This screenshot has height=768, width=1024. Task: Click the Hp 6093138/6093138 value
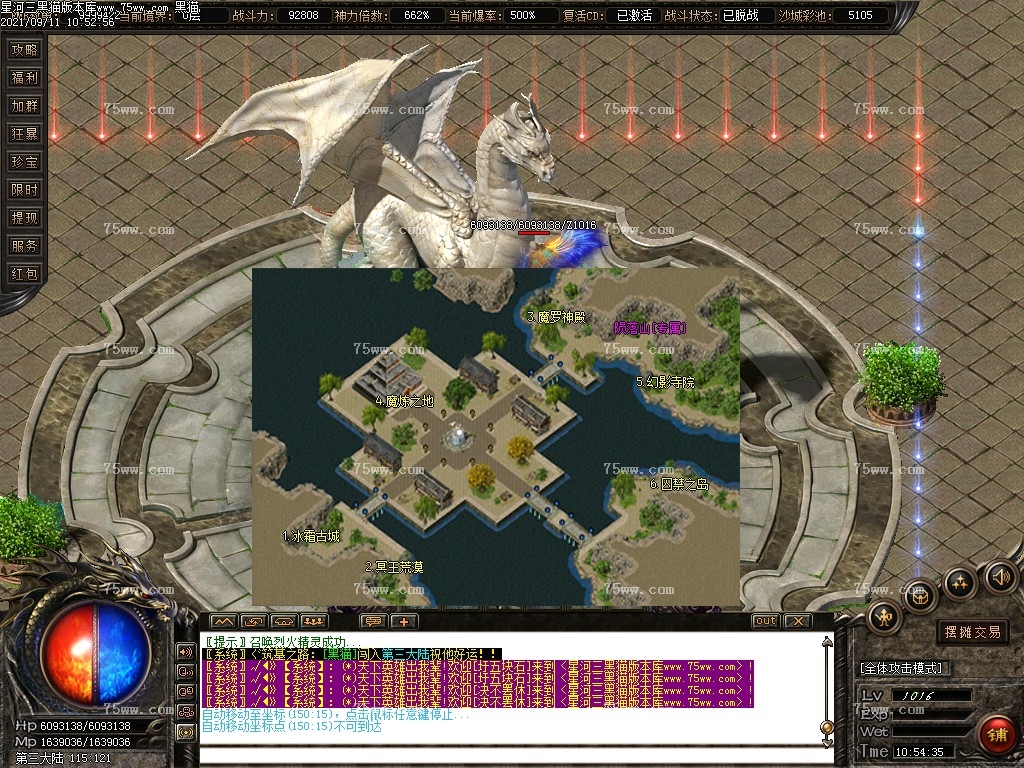click(86, 726)
